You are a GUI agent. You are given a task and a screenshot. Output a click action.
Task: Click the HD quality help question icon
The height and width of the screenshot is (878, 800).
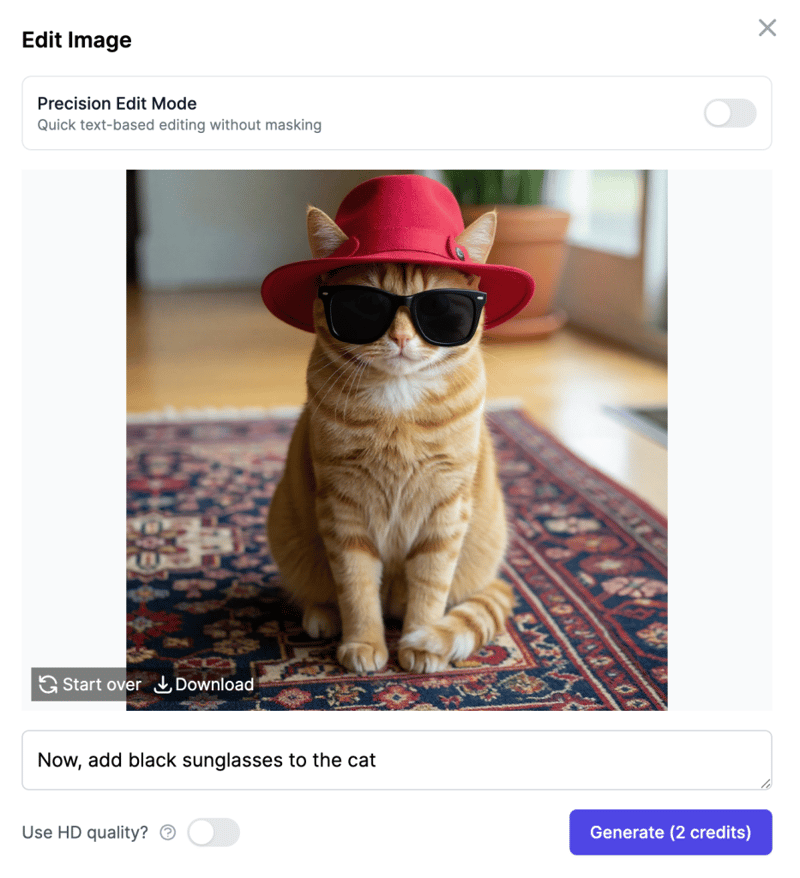tap(168, 832)
